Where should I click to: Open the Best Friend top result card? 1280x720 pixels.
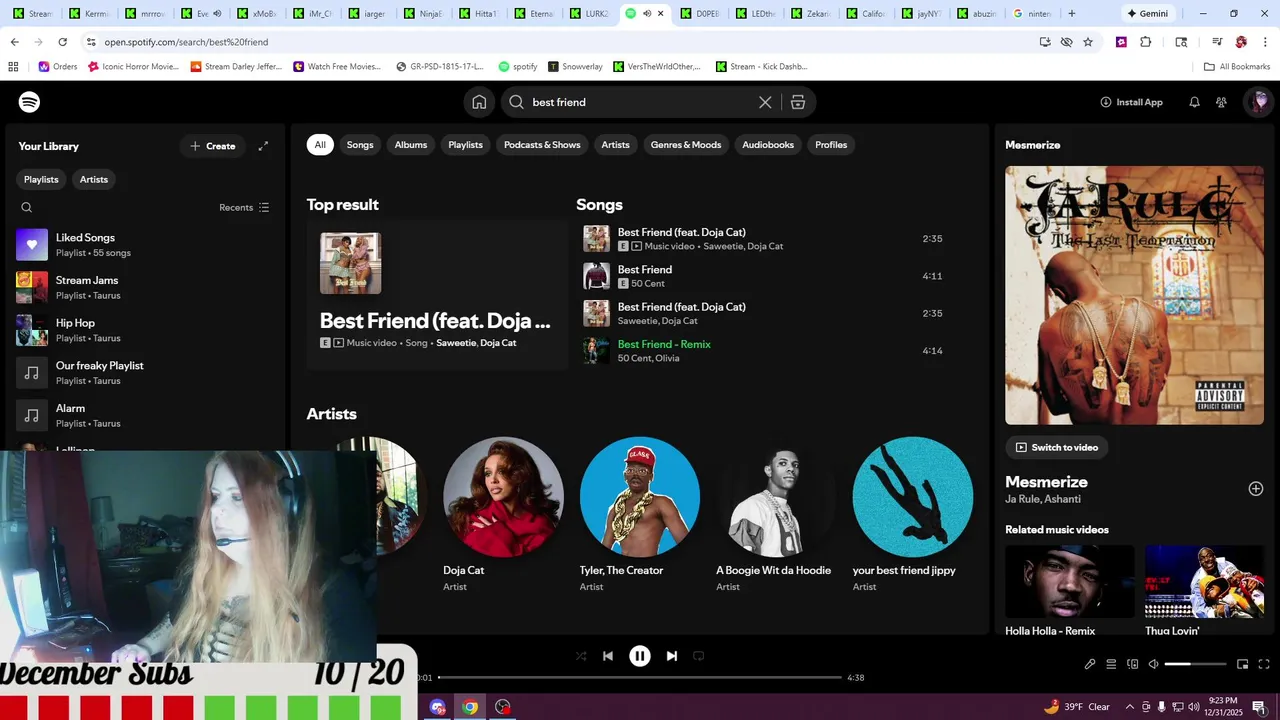437,295
